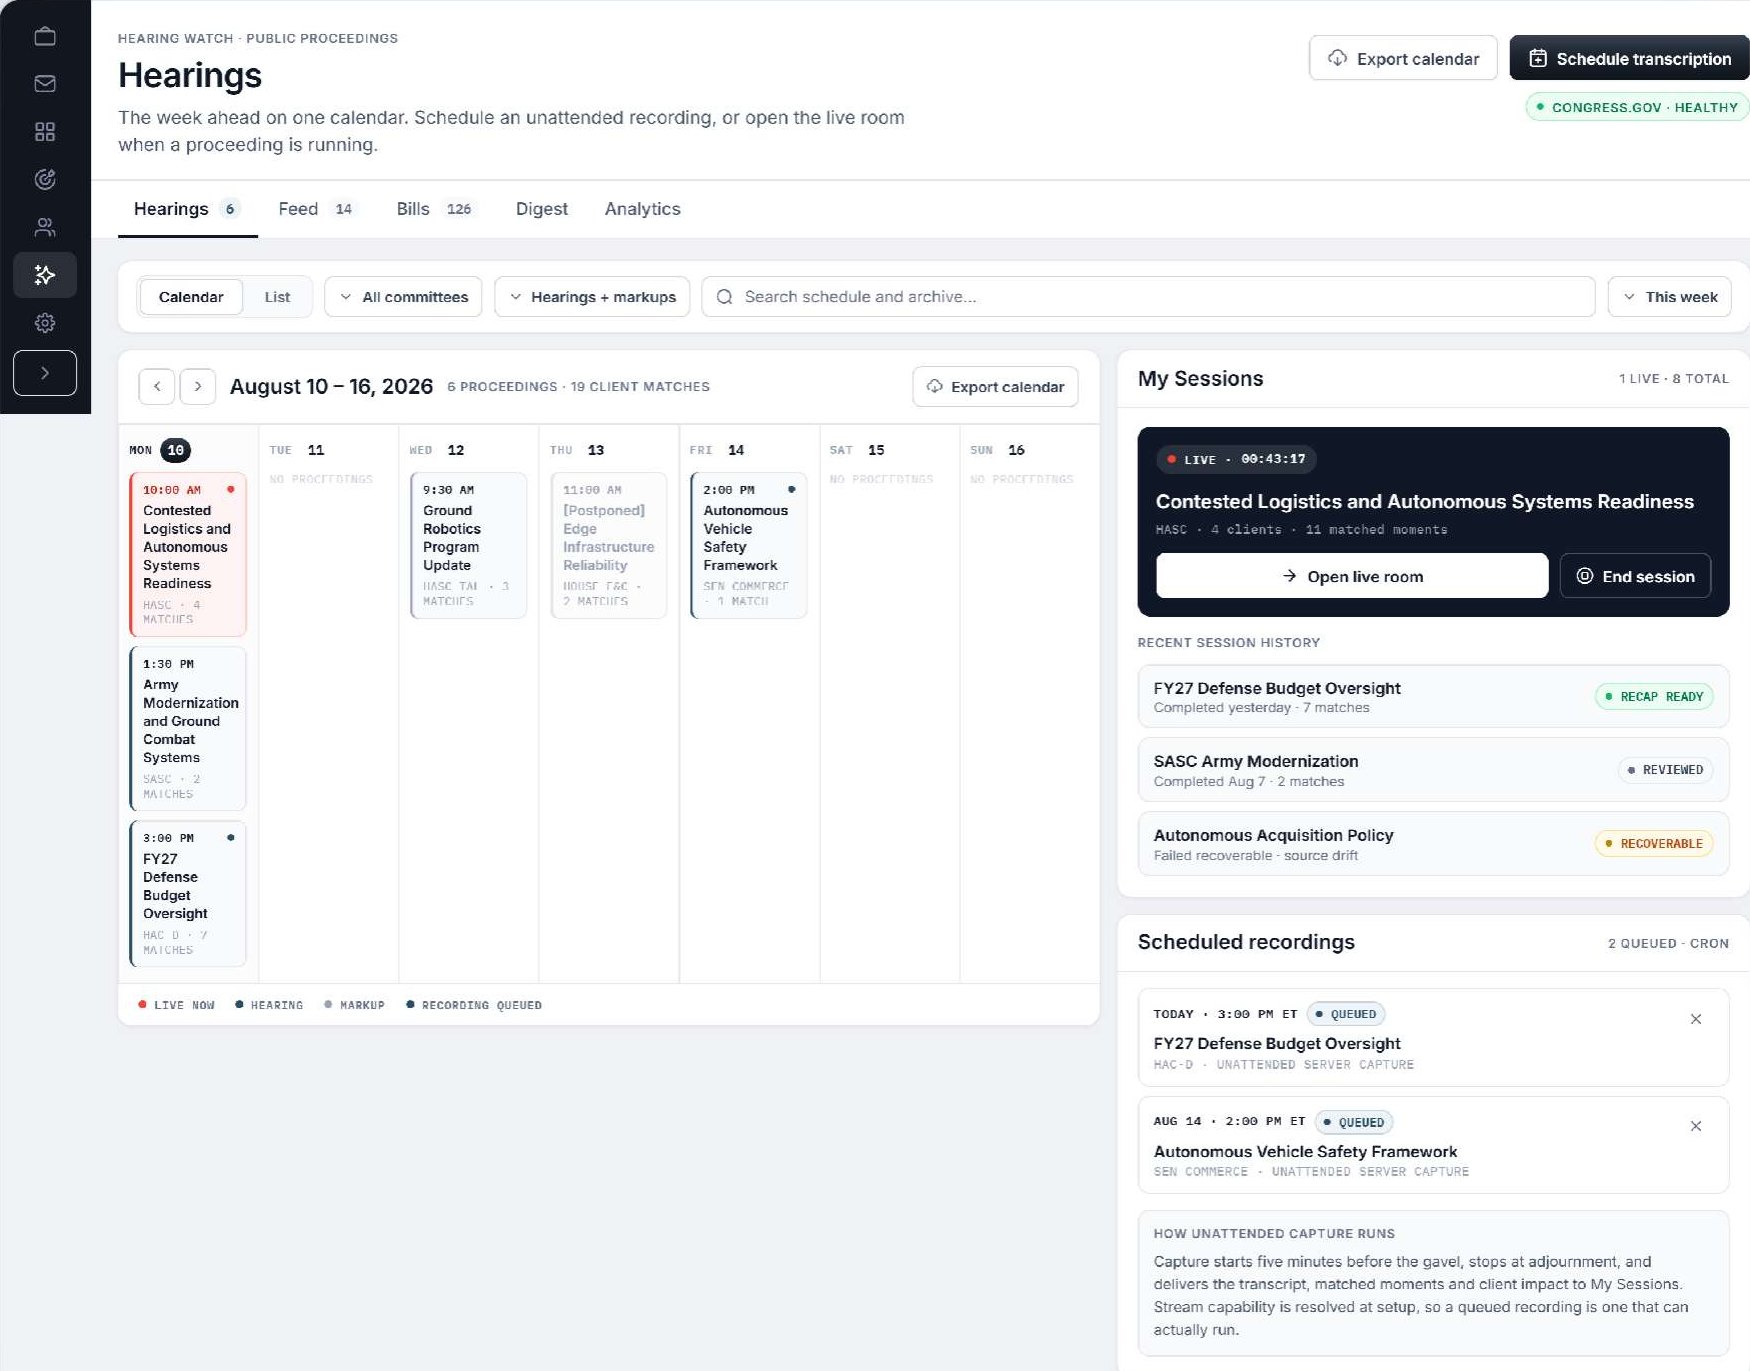Image resolution: width=1750 pixels, height=1371 pixels.
Task: Click Export calendar in page header
Action: pos(1403,58)
